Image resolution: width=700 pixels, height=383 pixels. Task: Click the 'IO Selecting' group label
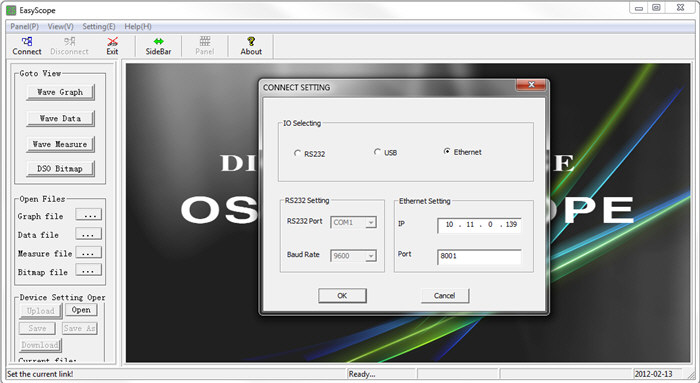click(302, 123)
